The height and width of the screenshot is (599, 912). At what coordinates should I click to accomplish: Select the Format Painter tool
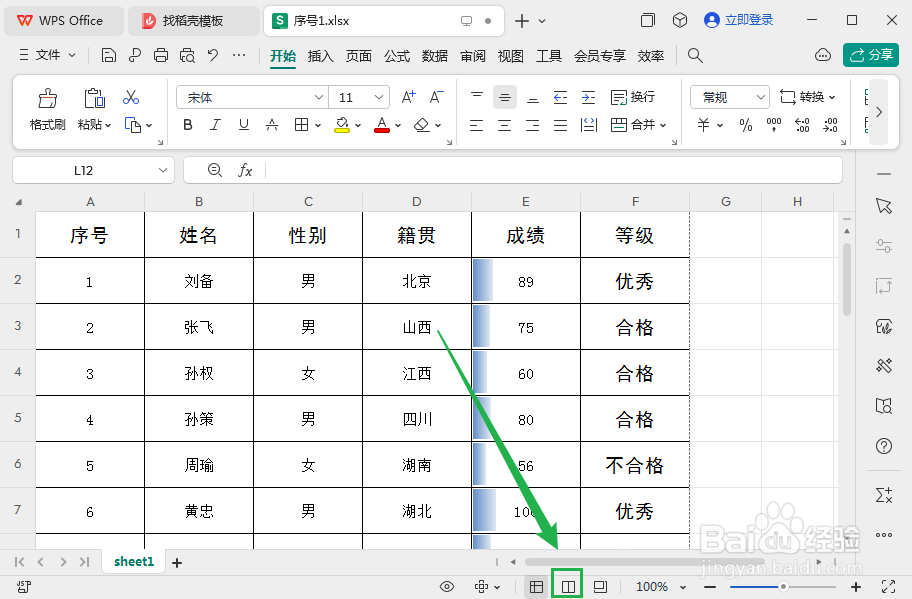46,105
